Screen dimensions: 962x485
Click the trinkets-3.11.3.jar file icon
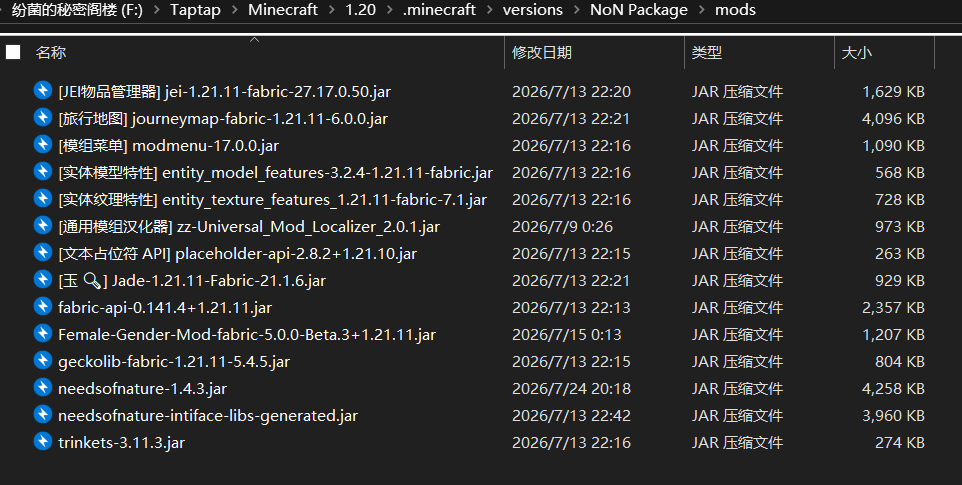point(42,441)
